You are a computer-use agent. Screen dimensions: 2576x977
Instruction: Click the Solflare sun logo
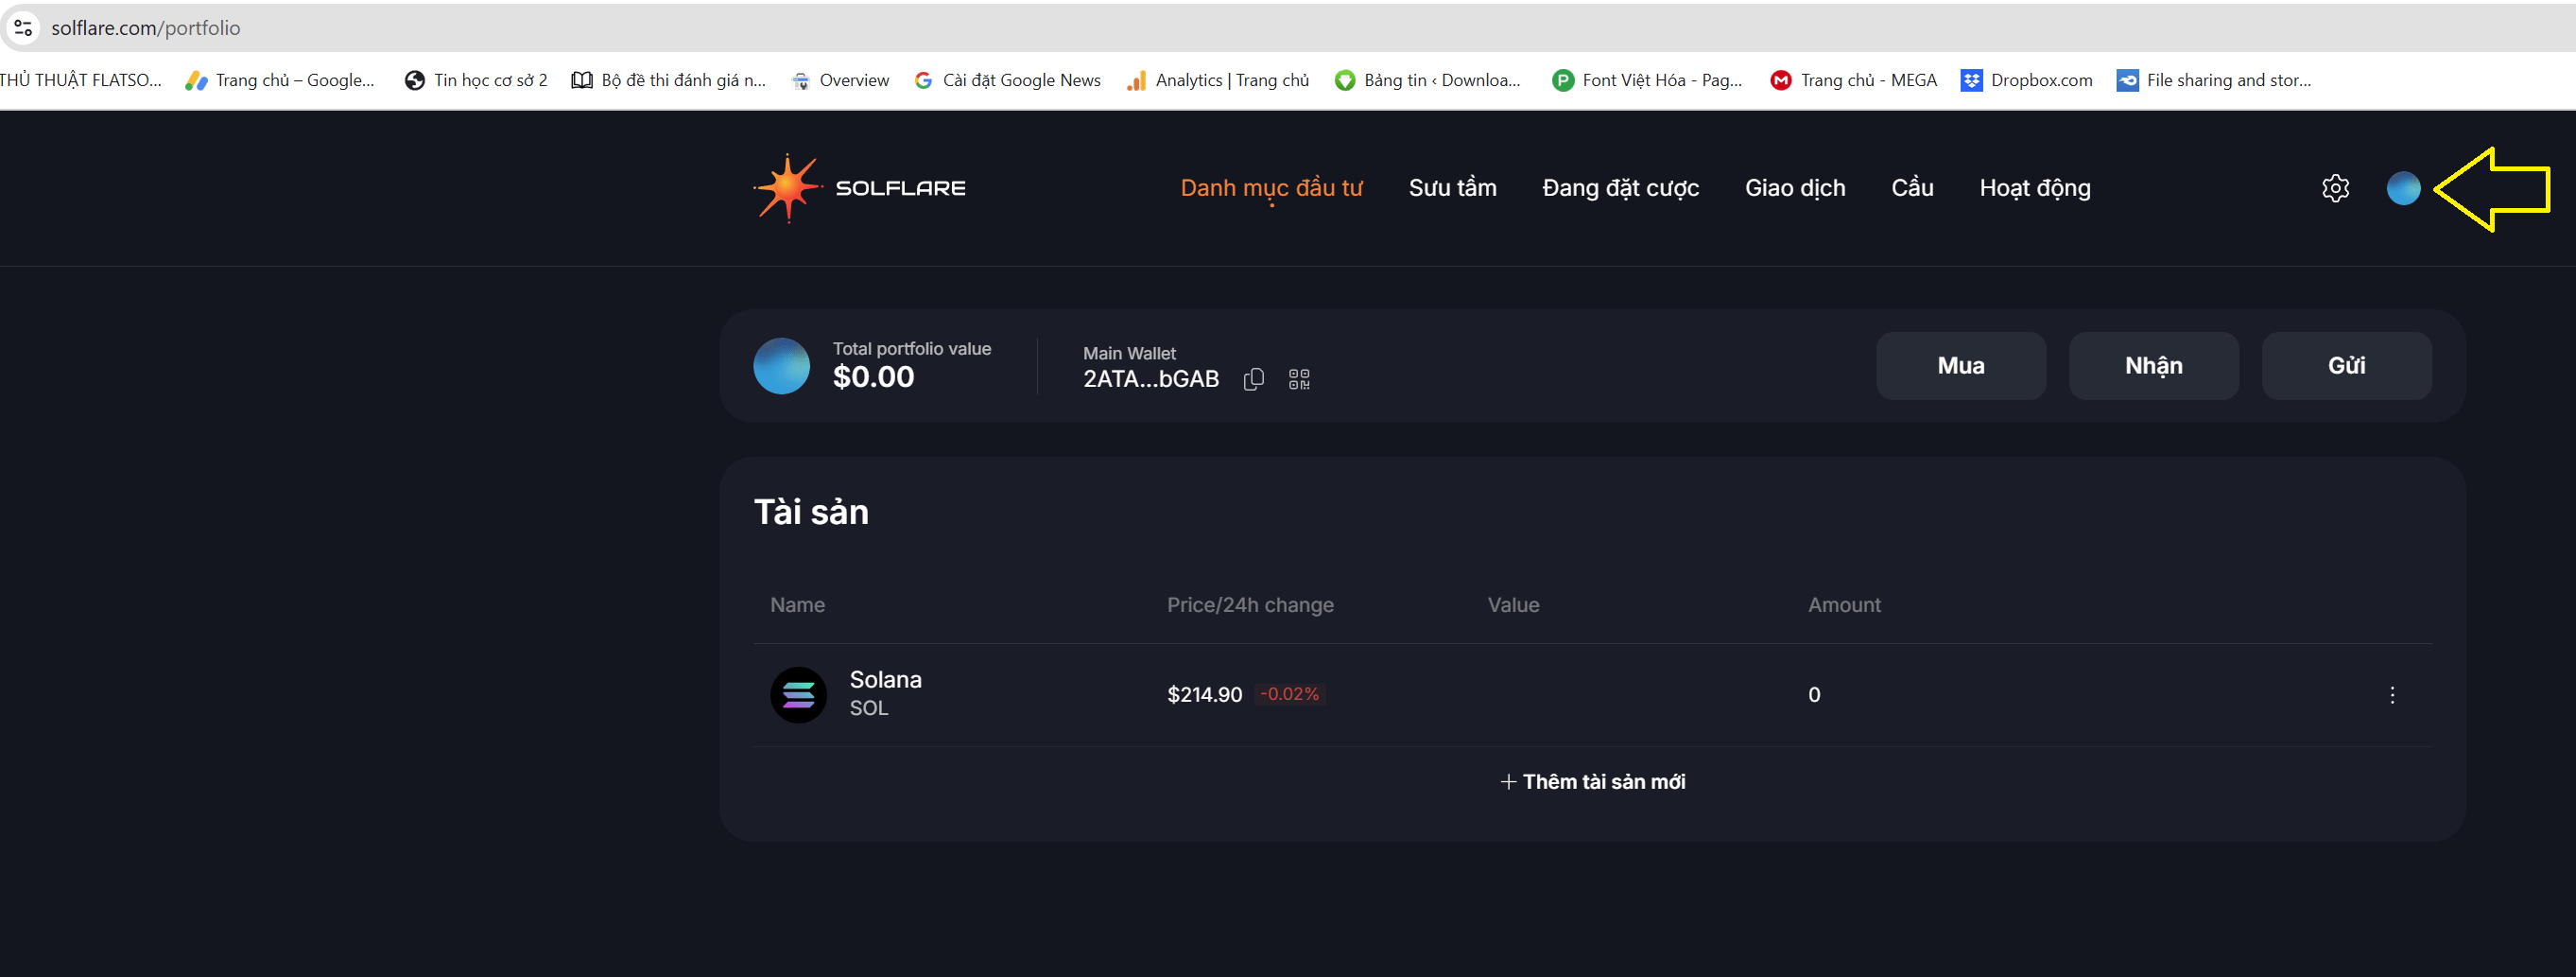(x=788, y=188)
